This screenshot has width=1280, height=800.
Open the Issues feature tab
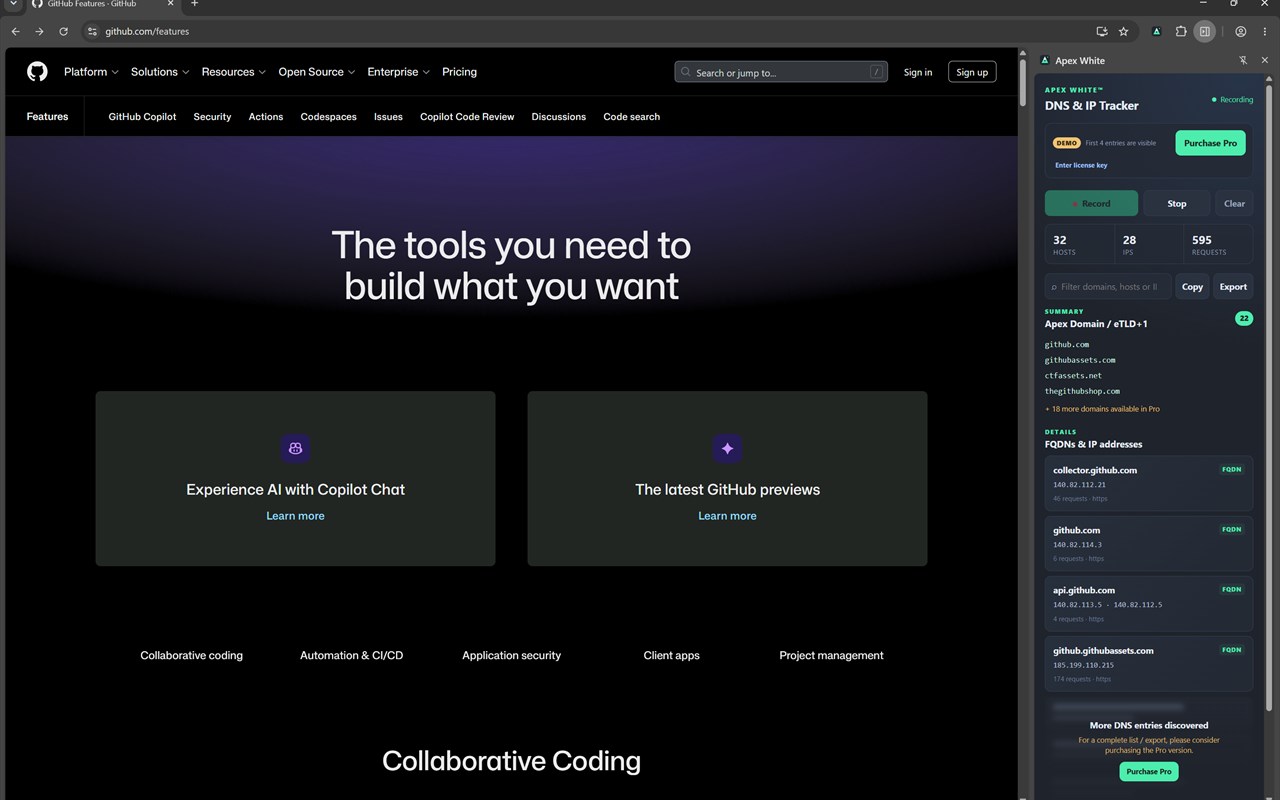coord(388,117)
